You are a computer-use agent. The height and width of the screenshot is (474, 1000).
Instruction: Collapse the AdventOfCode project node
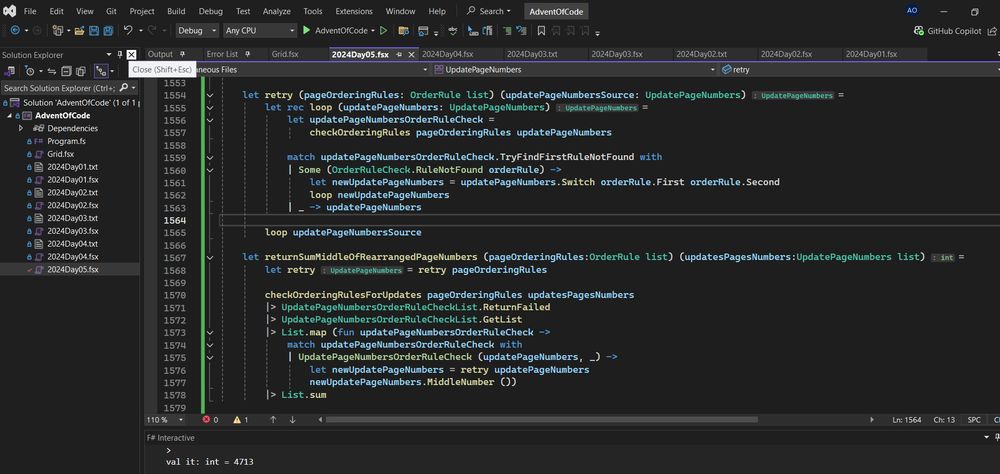(x=10, y=115)
